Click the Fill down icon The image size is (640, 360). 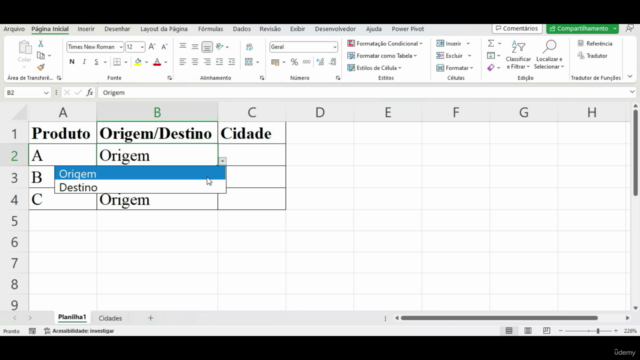491,56
